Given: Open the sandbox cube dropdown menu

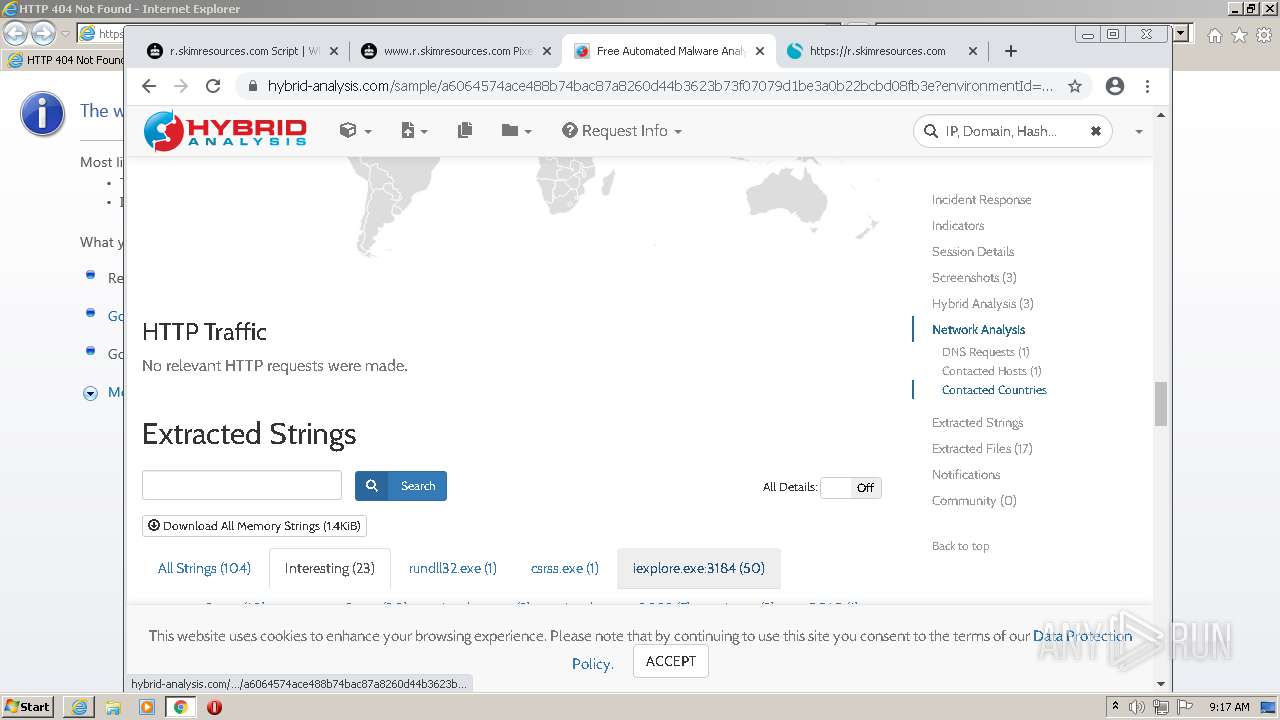Looking at the screenshot, I should pos(355,131).
